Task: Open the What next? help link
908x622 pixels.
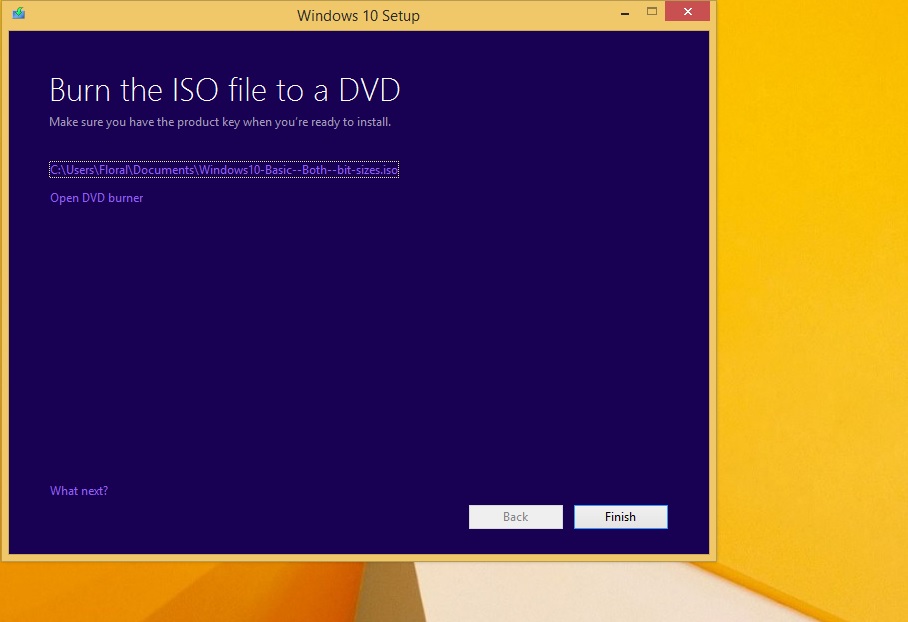Action: pos(79,491)
